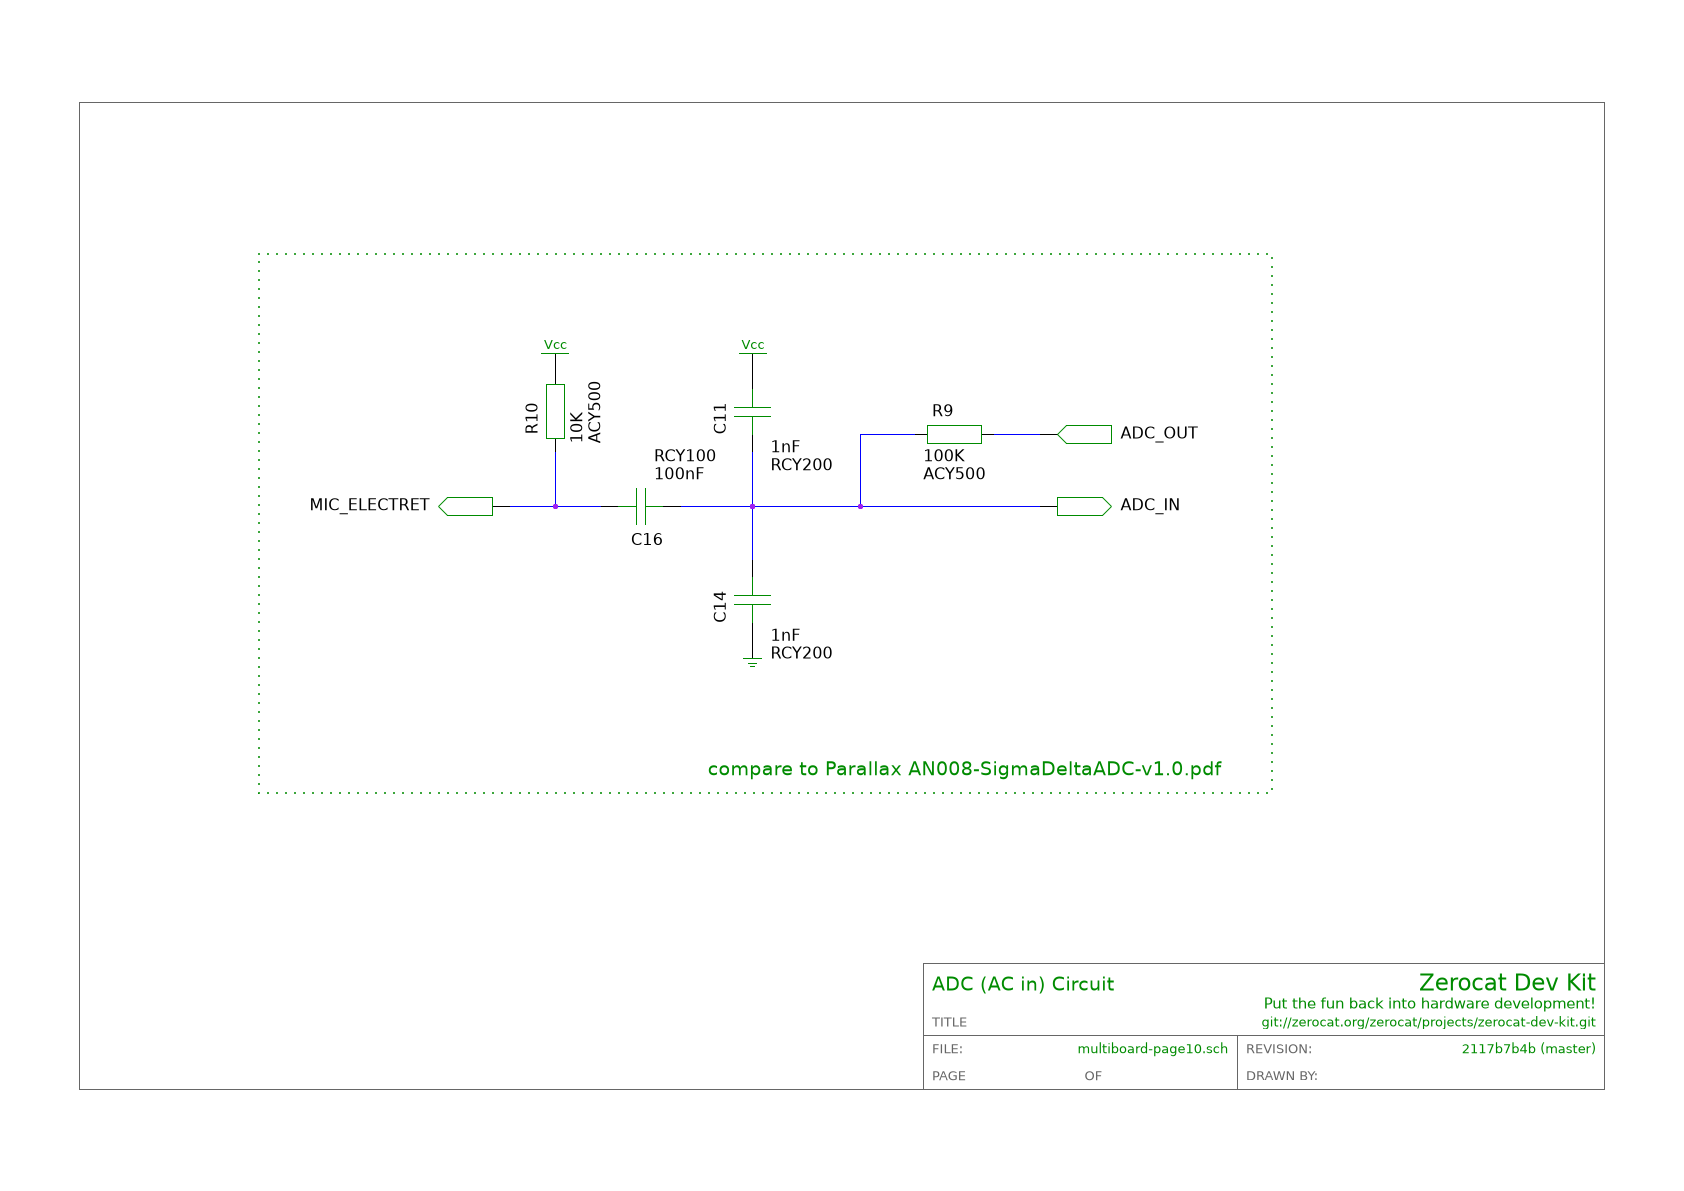Click the revision 2117b7b4b (master) text
This screenshot has width=1684, height=1191.
[x=1529, y=1049]
